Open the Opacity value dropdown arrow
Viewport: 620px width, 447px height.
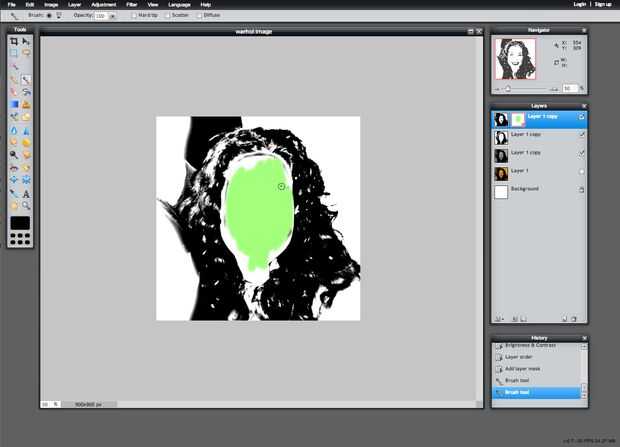[x=112, y=16]
